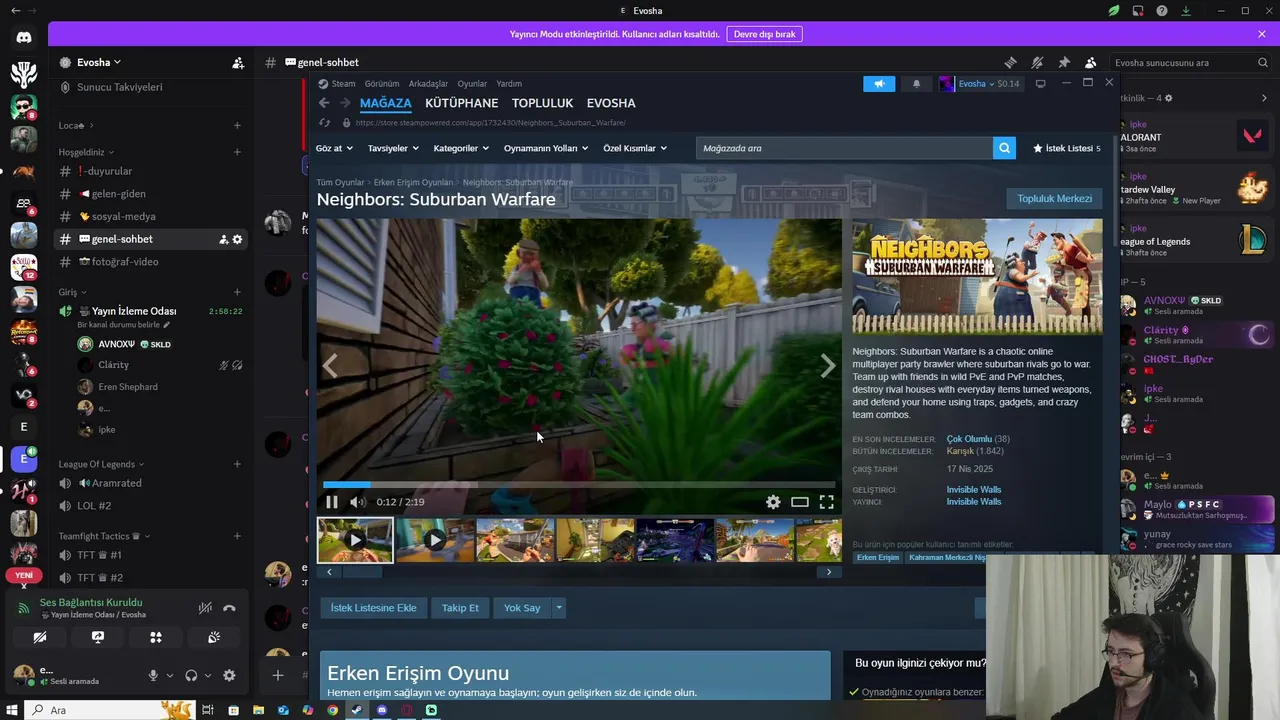The width and height of the screenshot is (1280, 720).
Task: Open Windows Start menu
Action: click(x=12, y=710)
